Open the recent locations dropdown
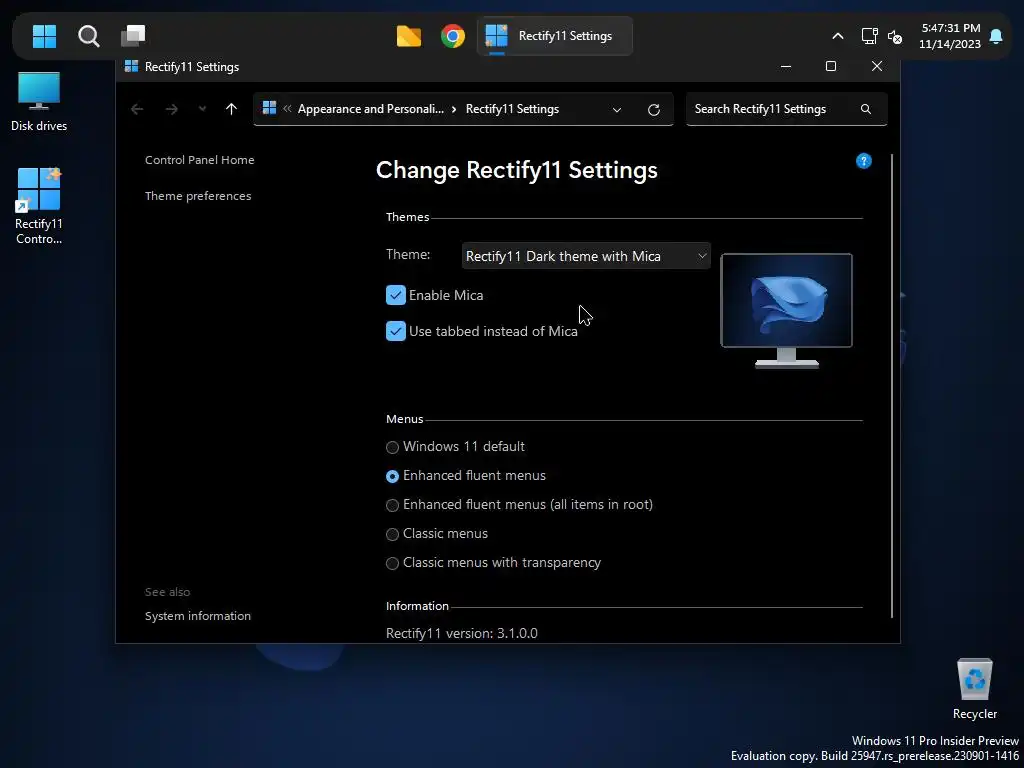The image size is (1024, 768). pyautogui.click(x=202, y=109)
